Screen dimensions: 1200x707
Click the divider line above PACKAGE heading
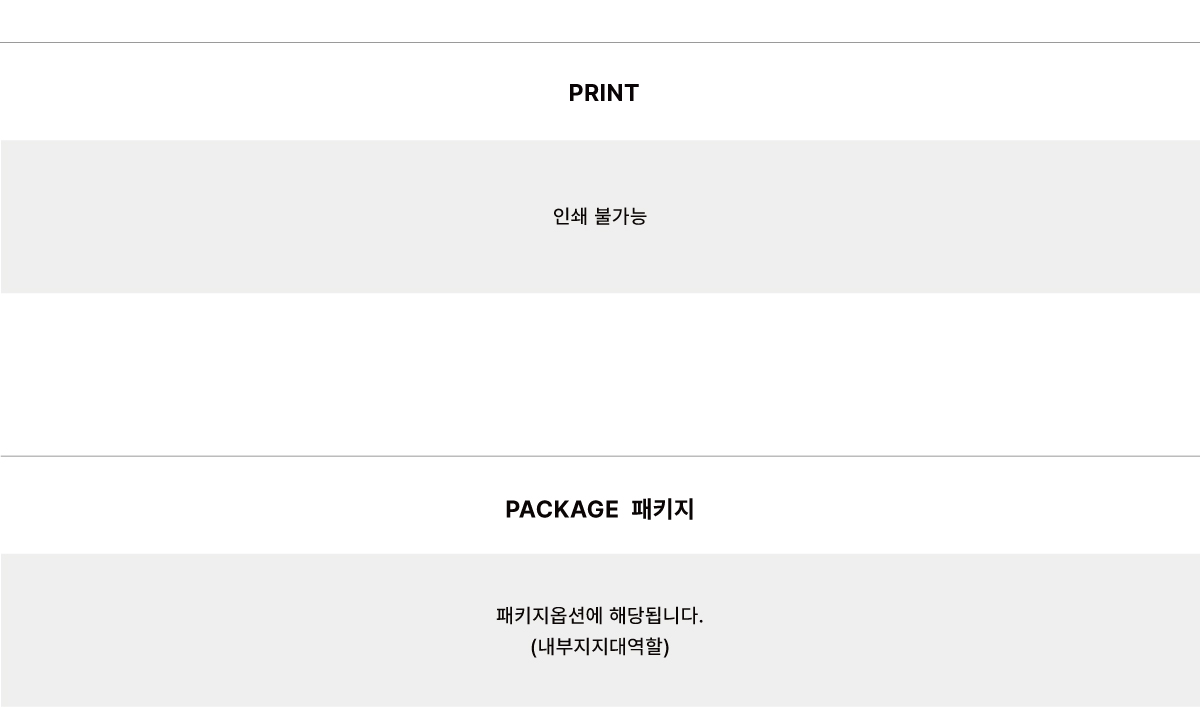point(600,456)
